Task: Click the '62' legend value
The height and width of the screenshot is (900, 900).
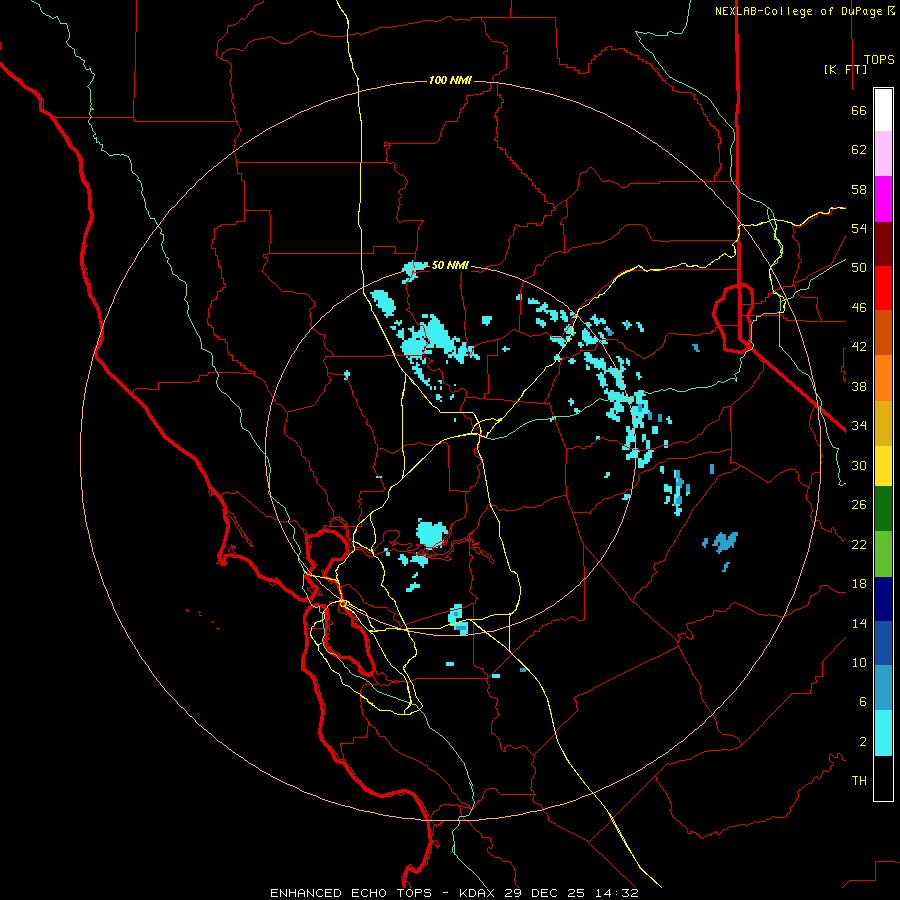Action: [859, 150]
